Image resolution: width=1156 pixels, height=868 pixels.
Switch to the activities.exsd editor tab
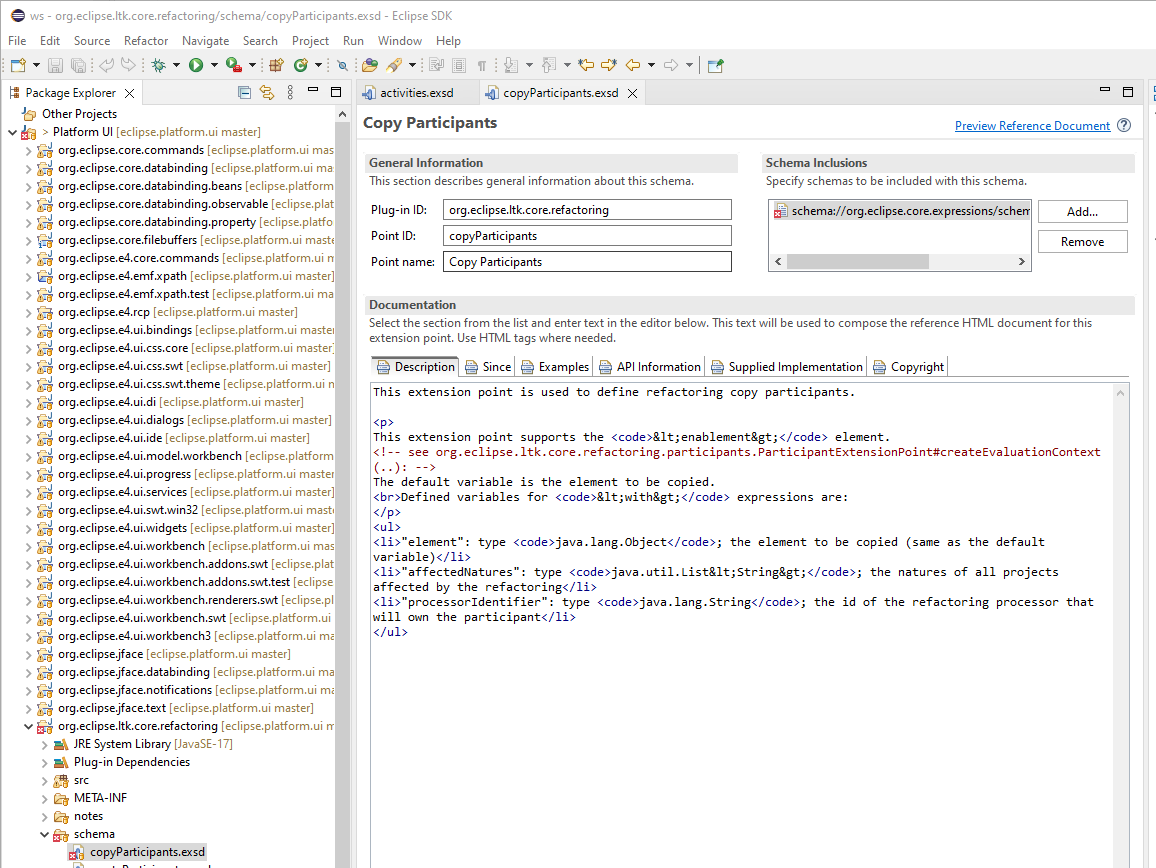tap(417, 93)
